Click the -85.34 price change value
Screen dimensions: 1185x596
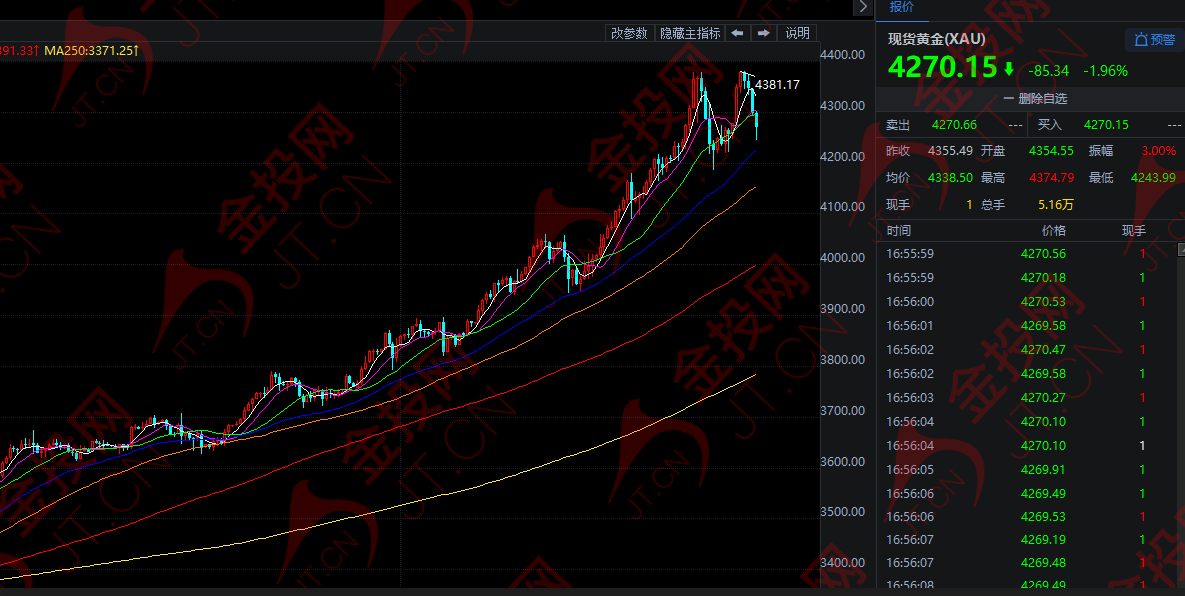point(1048,71)
